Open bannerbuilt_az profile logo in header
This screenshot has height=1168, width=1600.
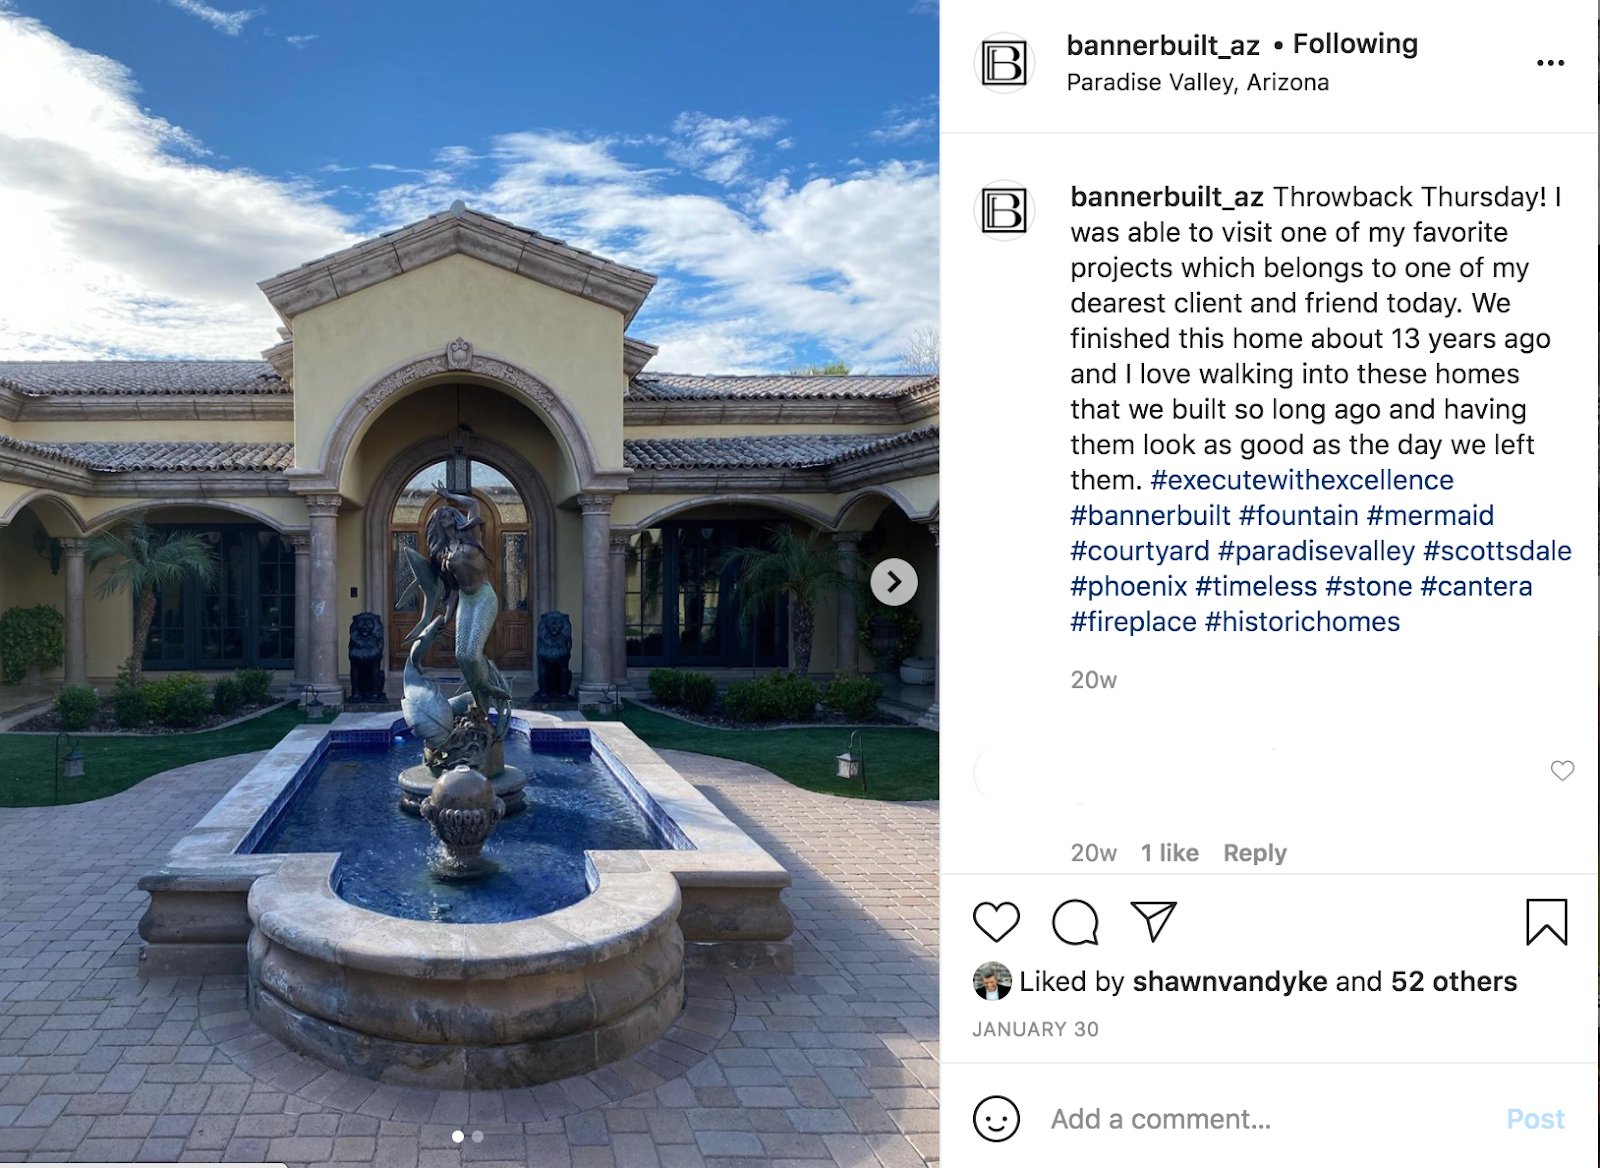(x=1003, y=63)
